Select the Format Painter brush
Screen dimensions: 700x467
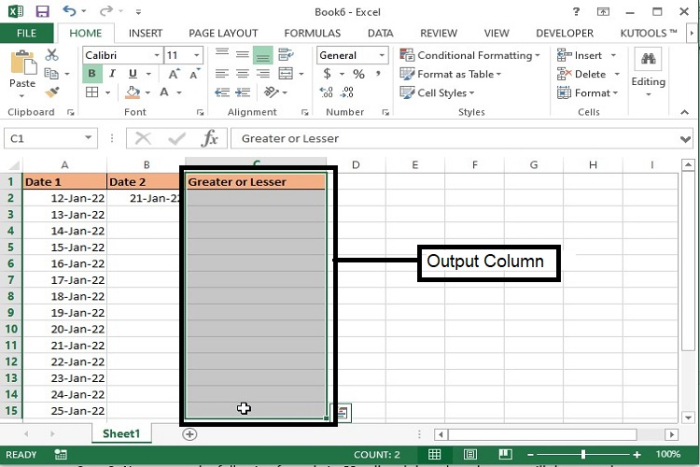point(52,92)
